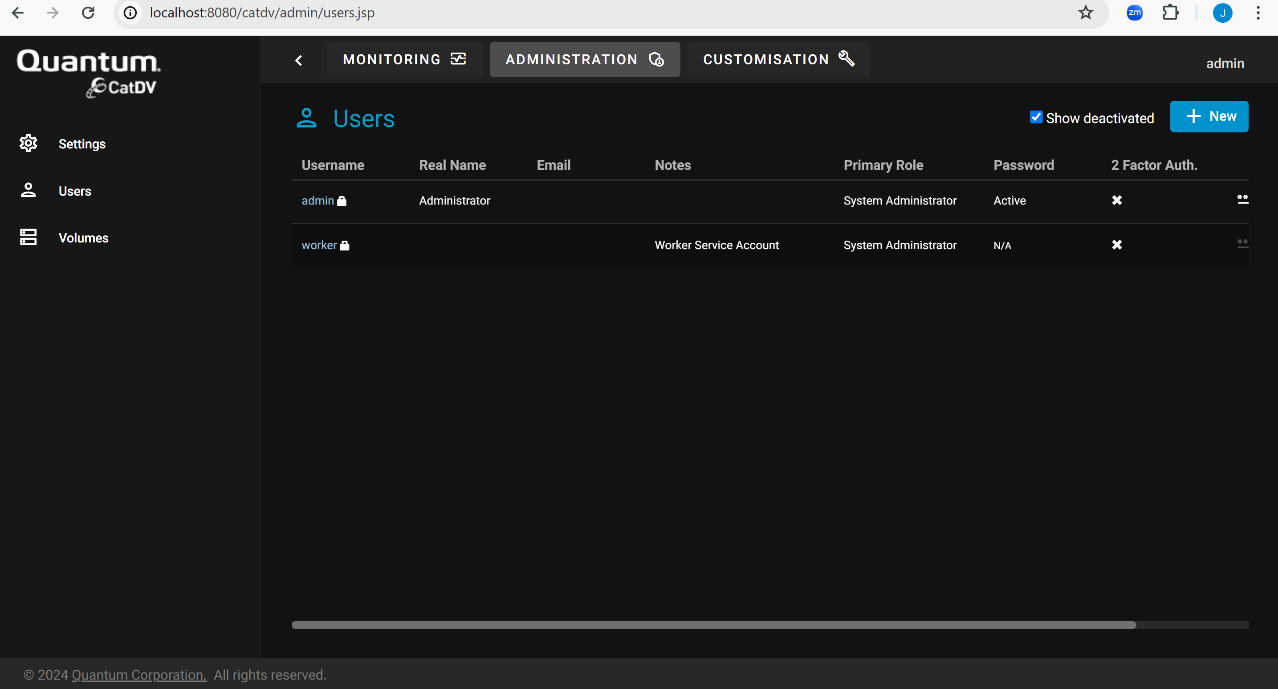Switch to the Monitoring tab
The height and width of the screenshot is (689, 1278).
404,59
